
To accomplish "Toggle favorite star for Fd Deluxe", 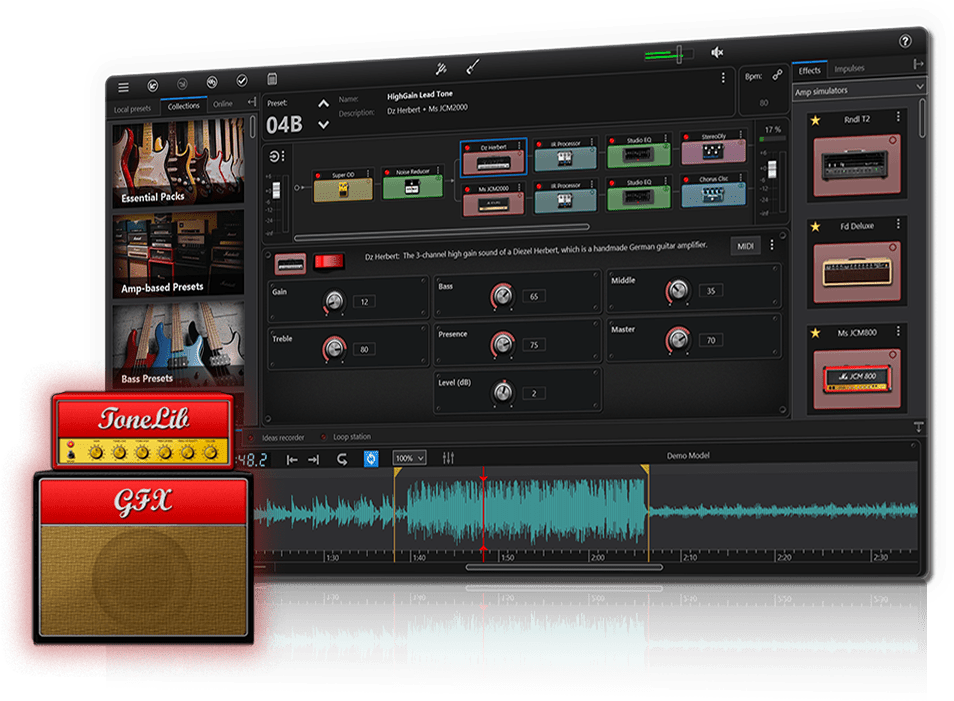I will 815,227.
